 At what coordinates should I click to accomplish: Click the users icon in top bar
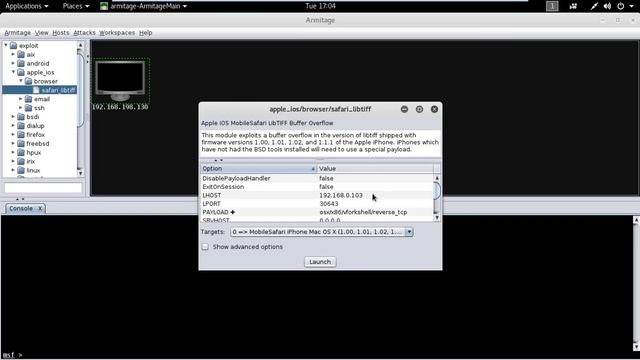[573, 6]
